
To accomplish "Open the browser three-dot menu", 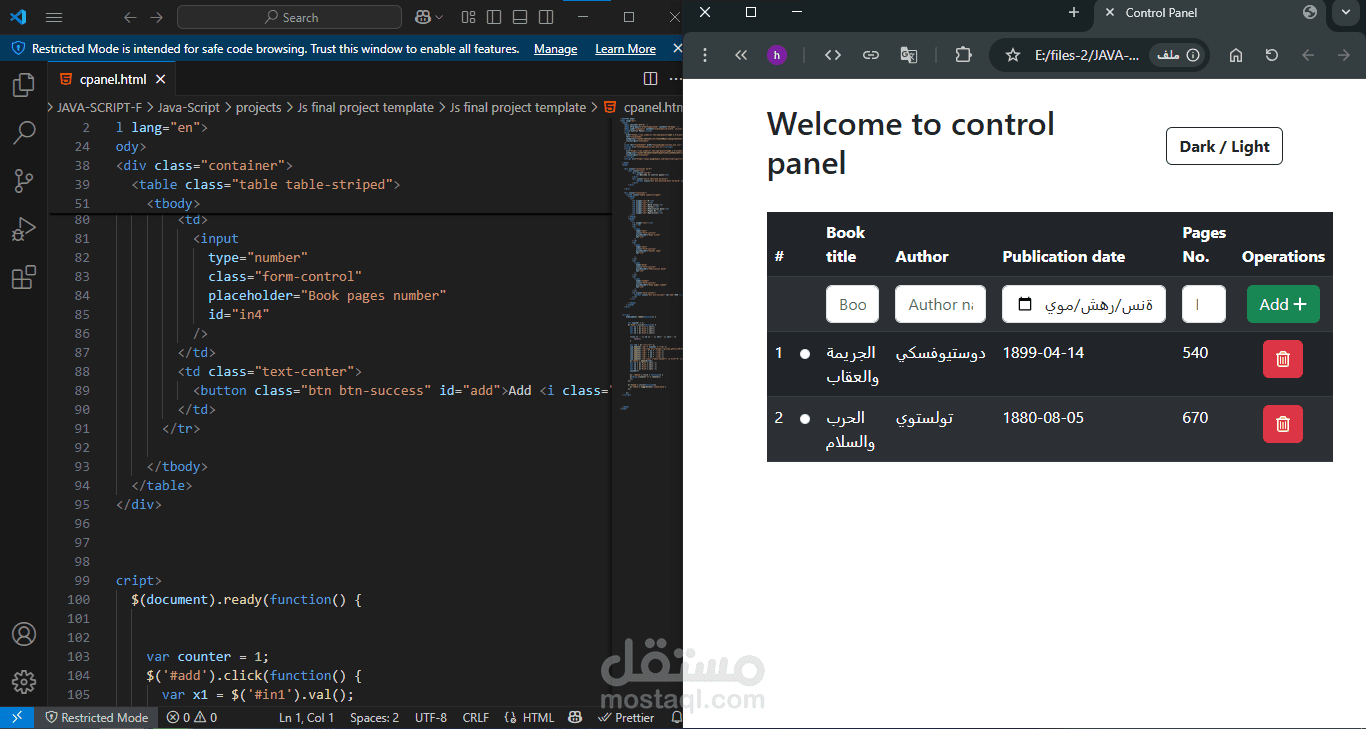I will [x=705, y=55].
